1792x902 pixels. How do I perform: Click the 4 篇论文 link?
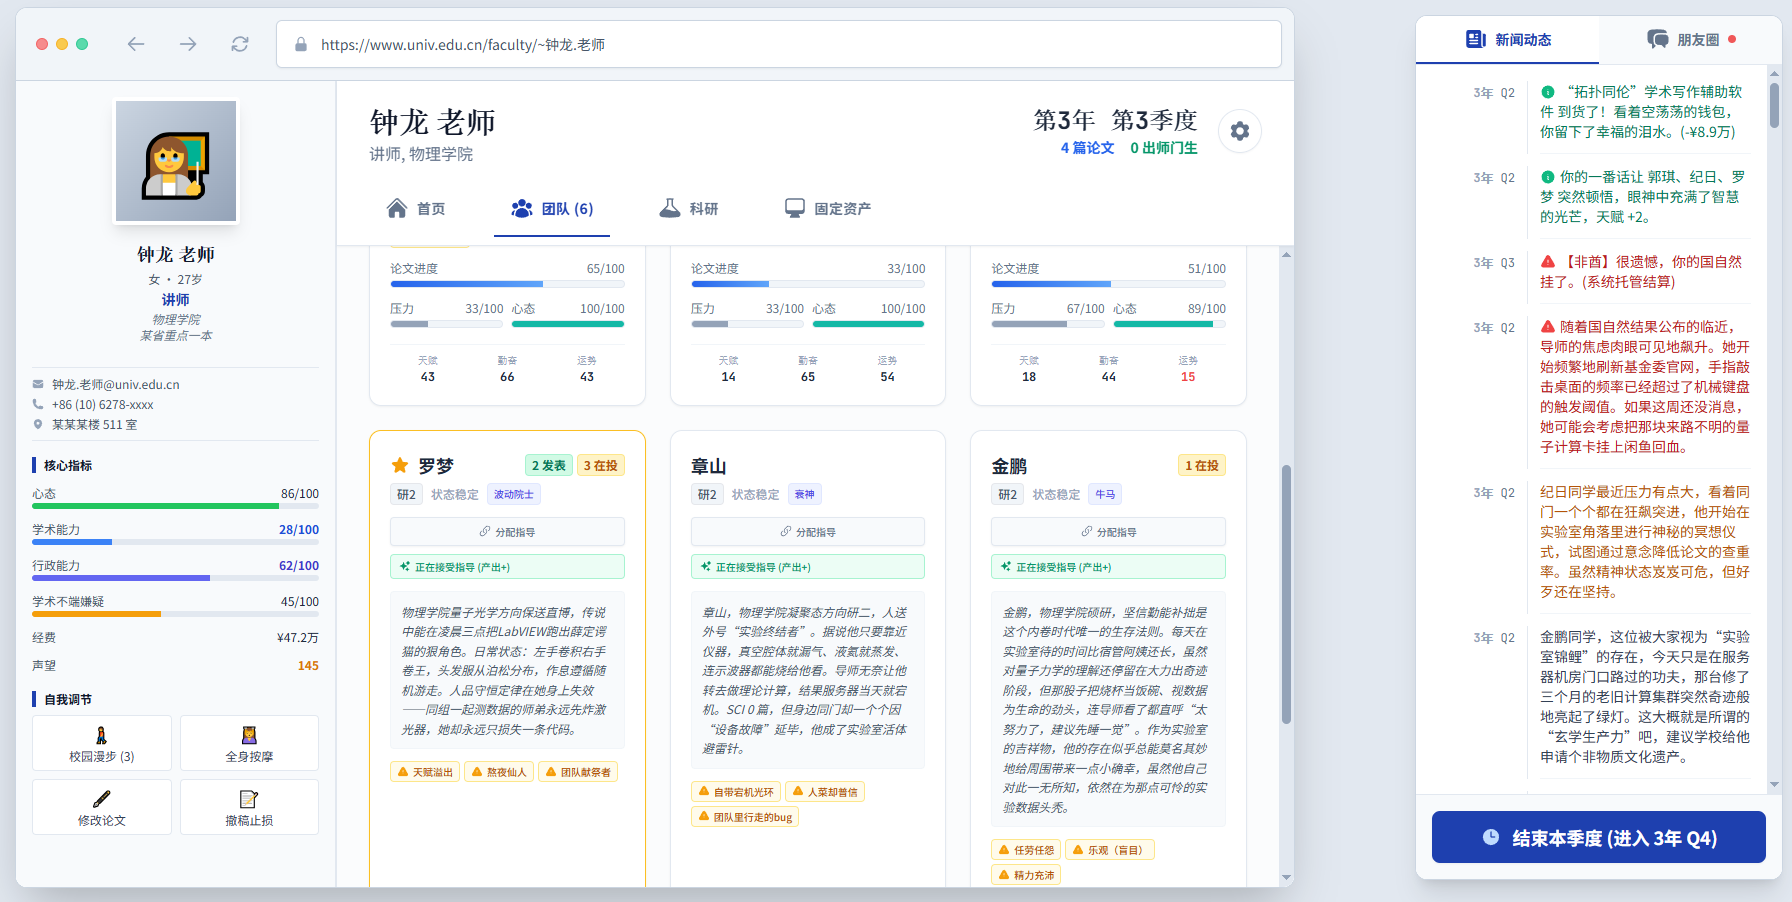click(x=1087, y=148)
